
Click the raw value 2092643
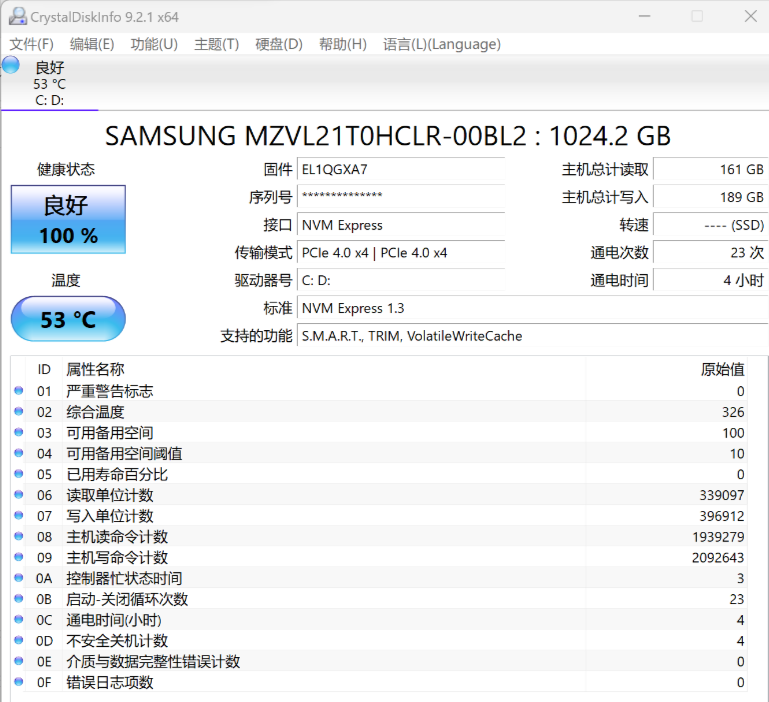(718, 557)
